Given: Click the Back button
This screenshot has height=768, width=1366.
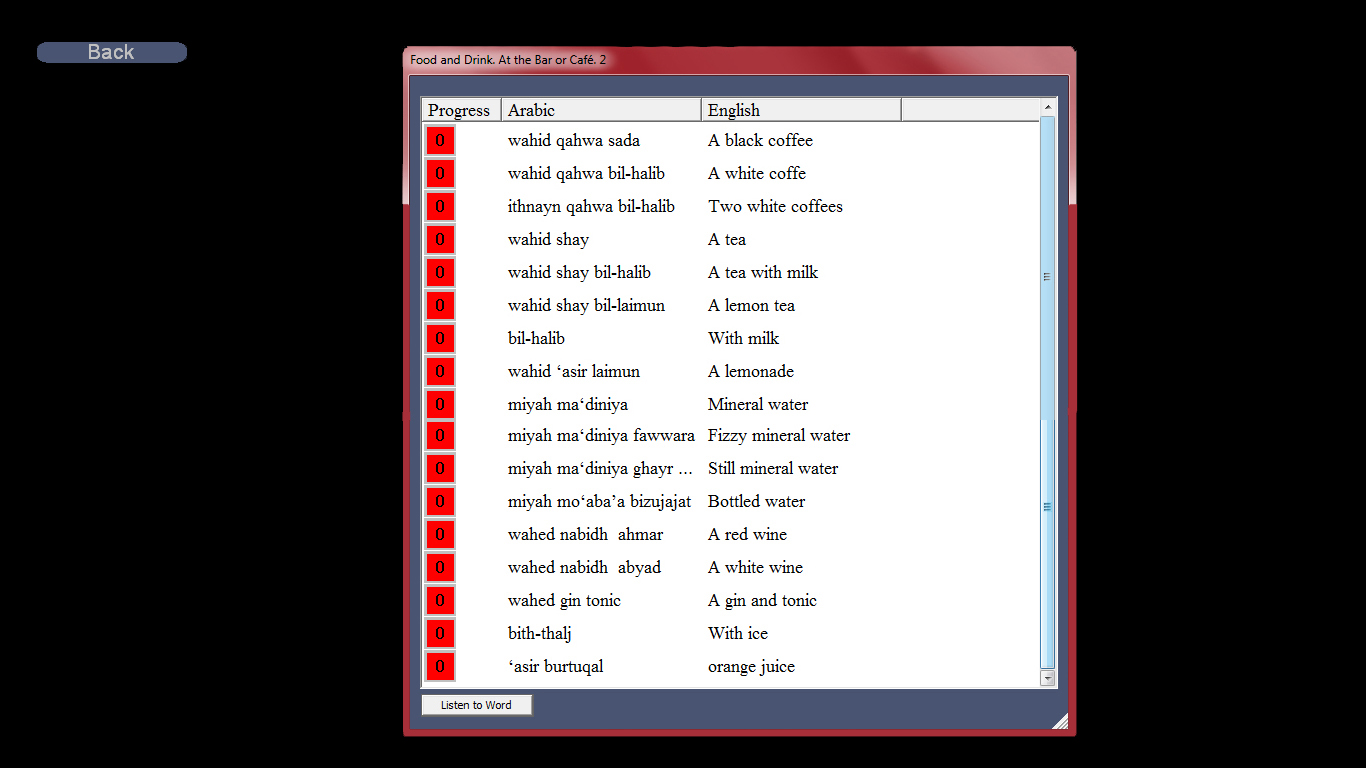Looking at the screenshot, I should (112, 52).
